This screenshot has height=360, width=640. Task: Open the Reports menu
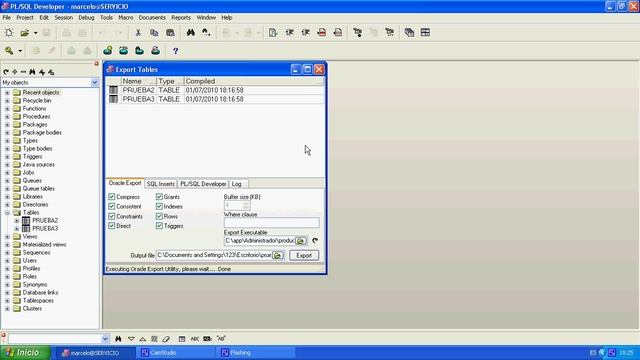(x=181, y=18)
